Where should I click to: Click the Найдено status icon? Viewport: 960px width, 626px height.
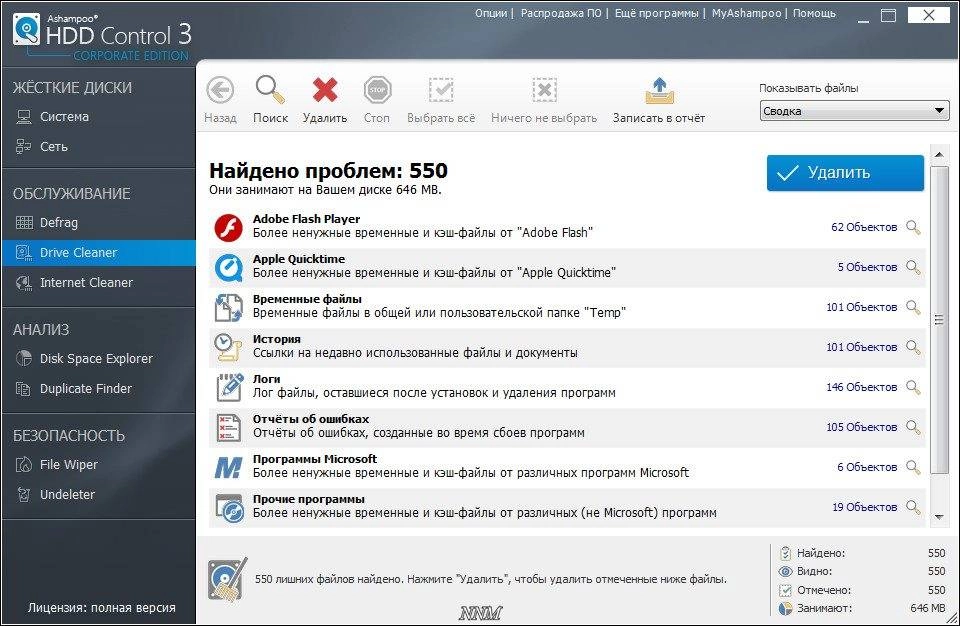(786, 553)
